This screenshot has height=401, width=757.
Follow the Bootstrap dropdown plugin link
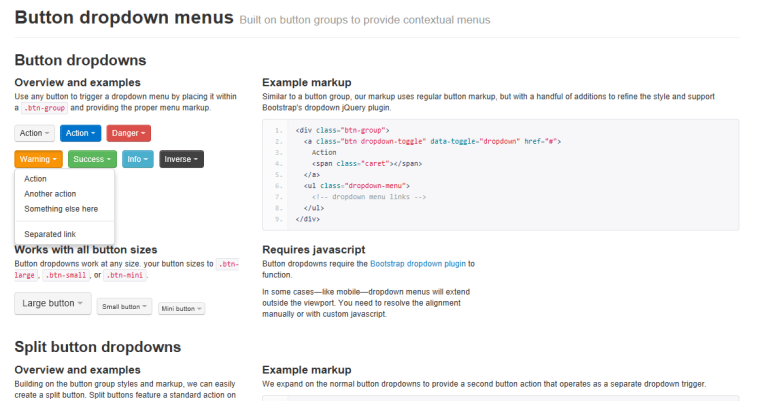point(418,264)
